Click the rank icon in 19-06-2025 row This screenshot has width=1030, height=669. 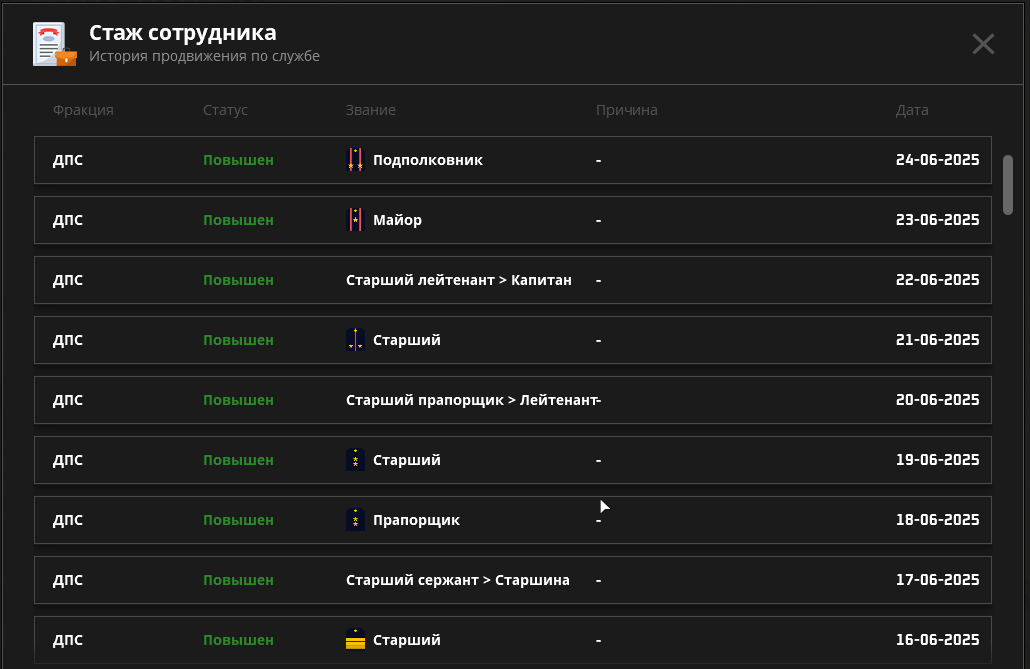(x=355, y=460)
